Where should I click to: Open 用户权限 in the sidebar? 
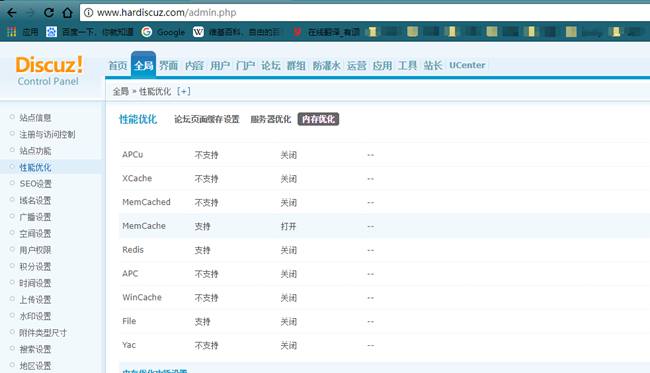tap(35, 250)
